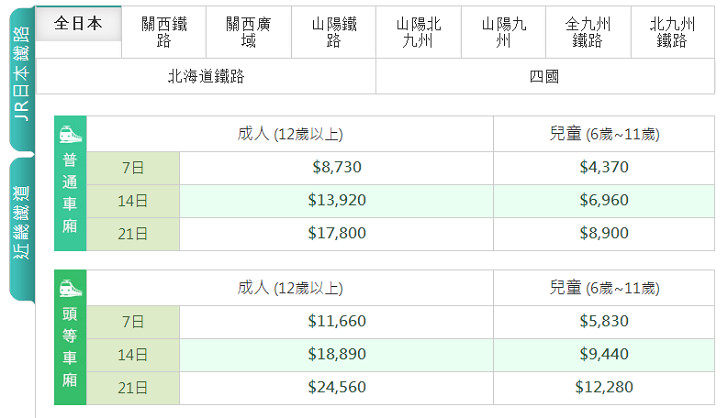The width and height of the screenshot is (728, 418).
Task: Click the 7日 row under 普通車廂
Action: [133, 168]
